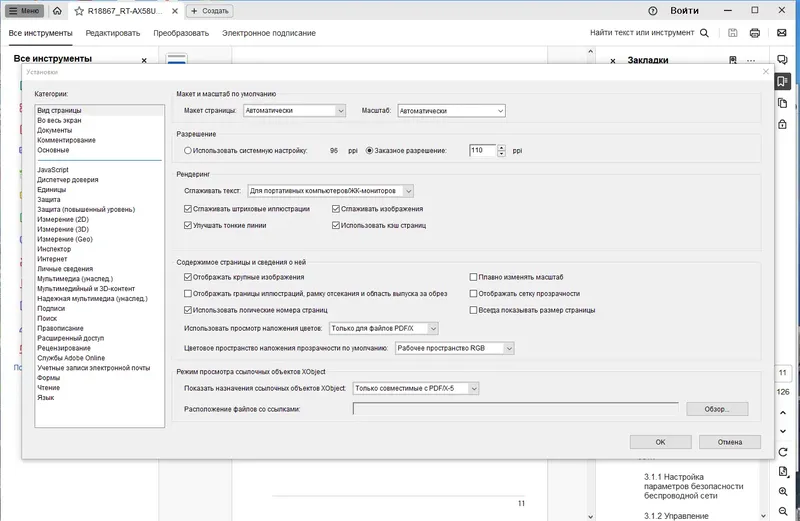Go to previous page up chevron
The height and width of the screenshot is (521, 800).
click(x=783, y=413)
